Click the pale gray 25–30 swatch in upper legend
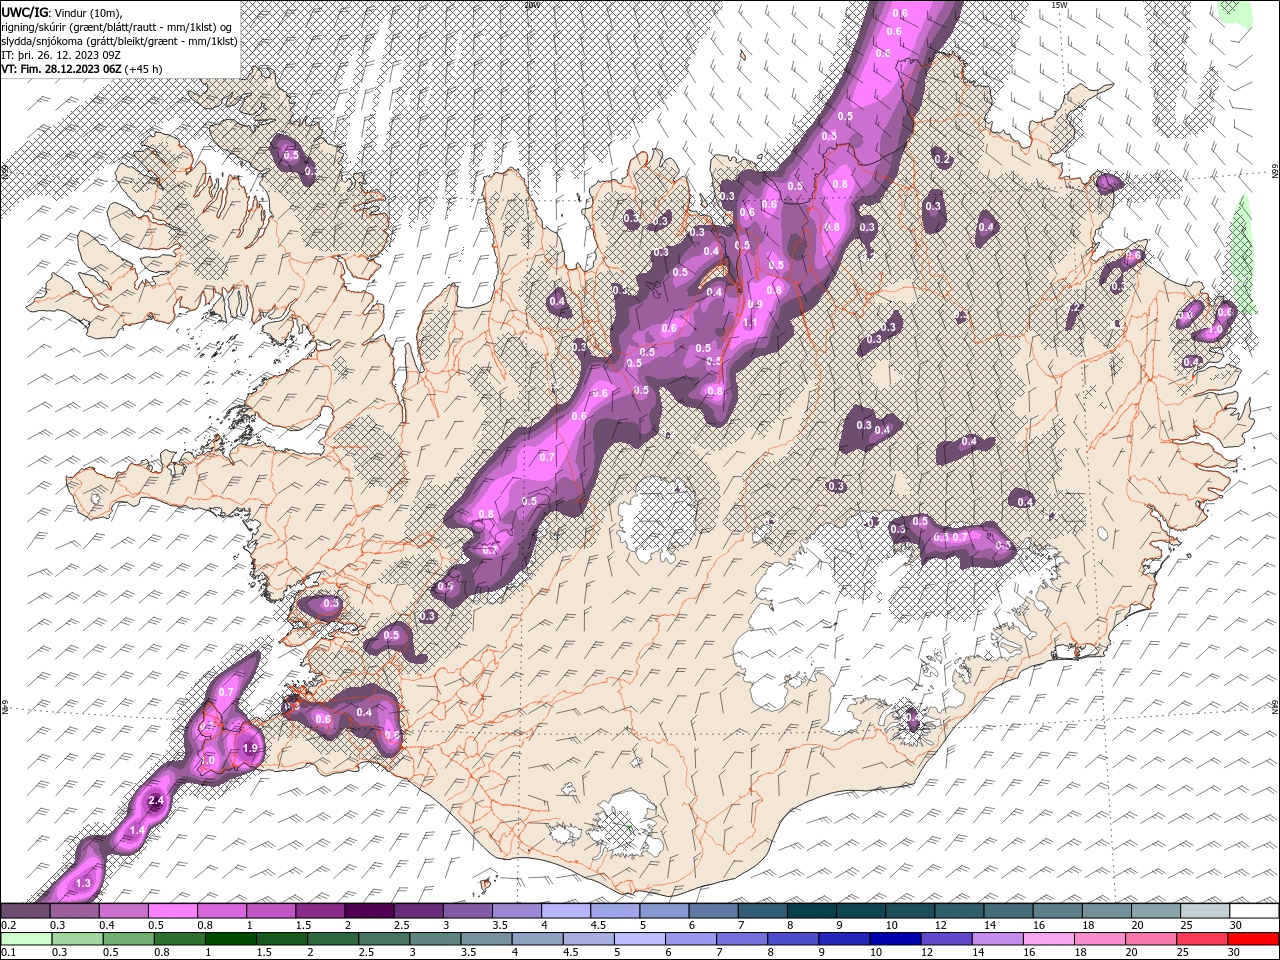 pos(1205,910)
